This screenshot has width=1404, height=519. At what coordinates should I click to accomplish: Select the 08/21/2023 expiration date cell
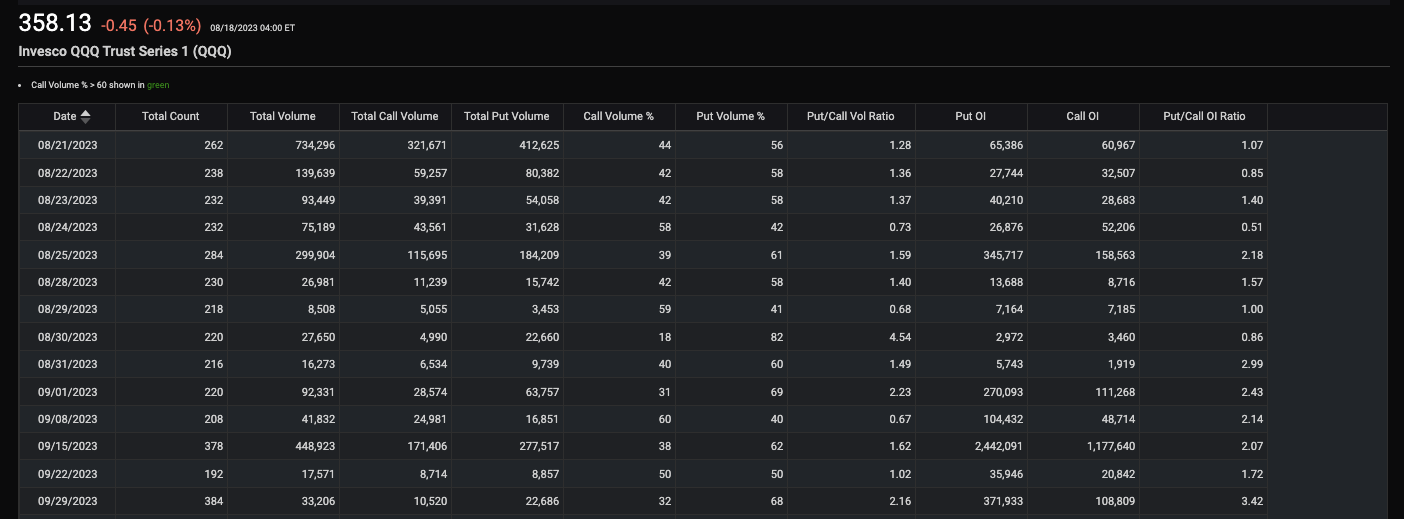(67, 145)
